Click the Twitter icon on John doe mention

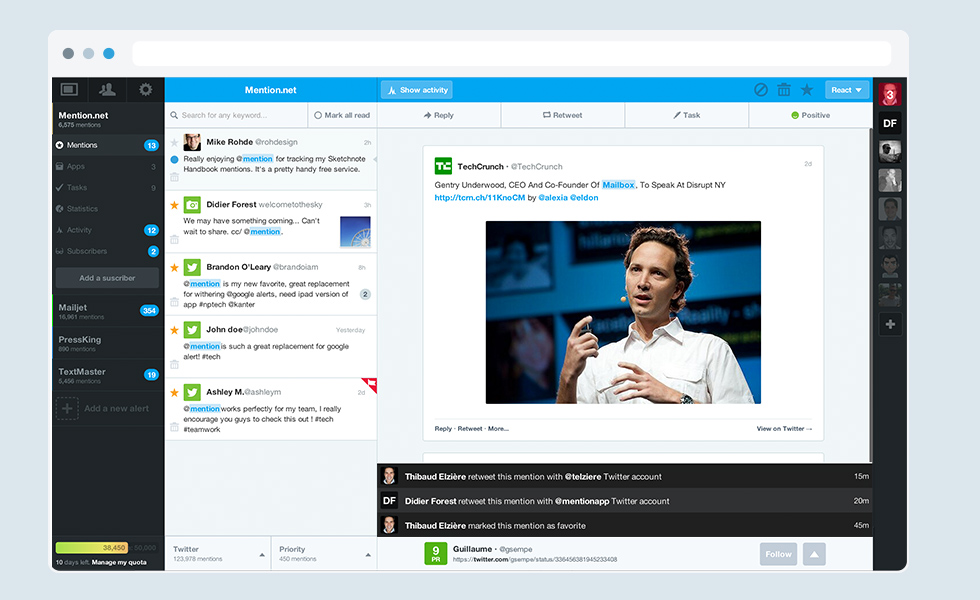tap(192, 329)
